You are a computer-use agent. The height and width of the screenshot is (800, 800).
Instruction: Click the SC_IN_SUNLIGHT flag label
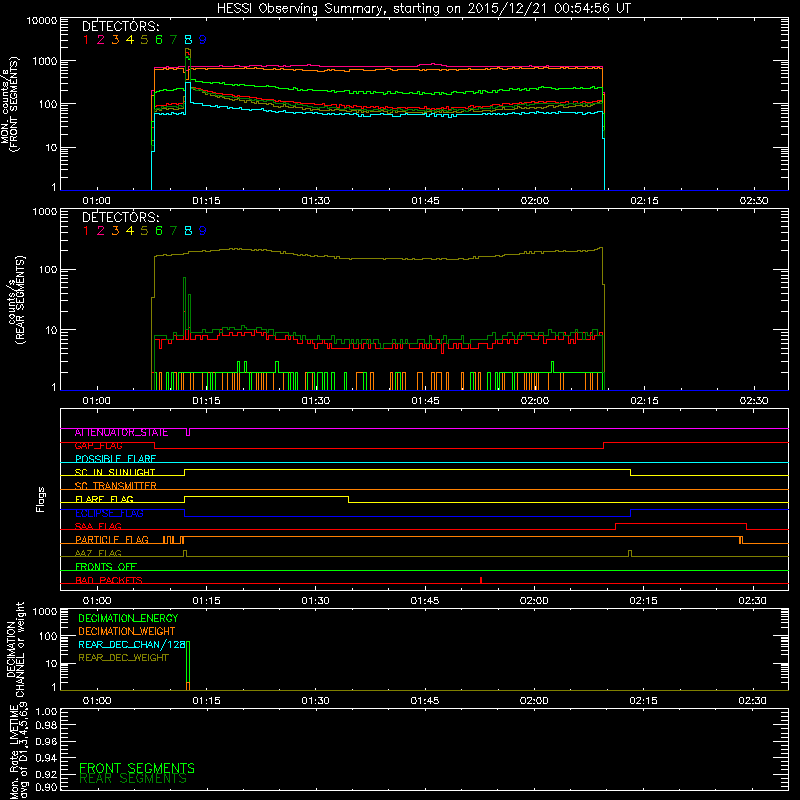[x=115, y=472]
